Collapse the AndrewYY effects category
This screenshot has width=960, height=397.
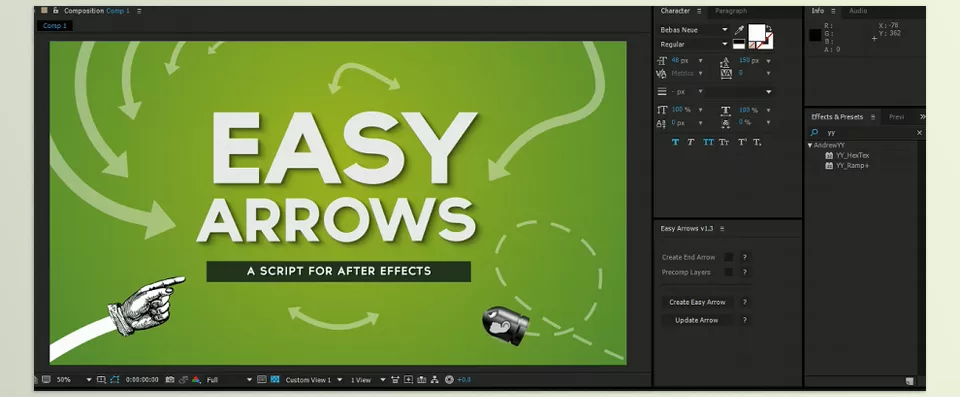pos(810,145)
